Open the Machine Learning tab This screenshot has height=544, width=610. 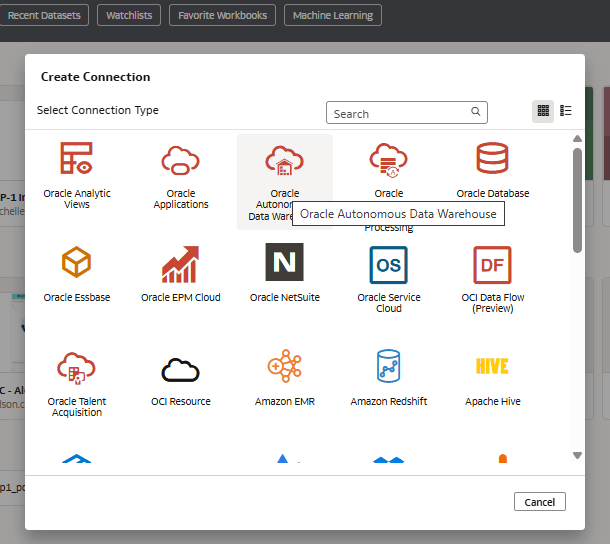[x=333, y=15]
